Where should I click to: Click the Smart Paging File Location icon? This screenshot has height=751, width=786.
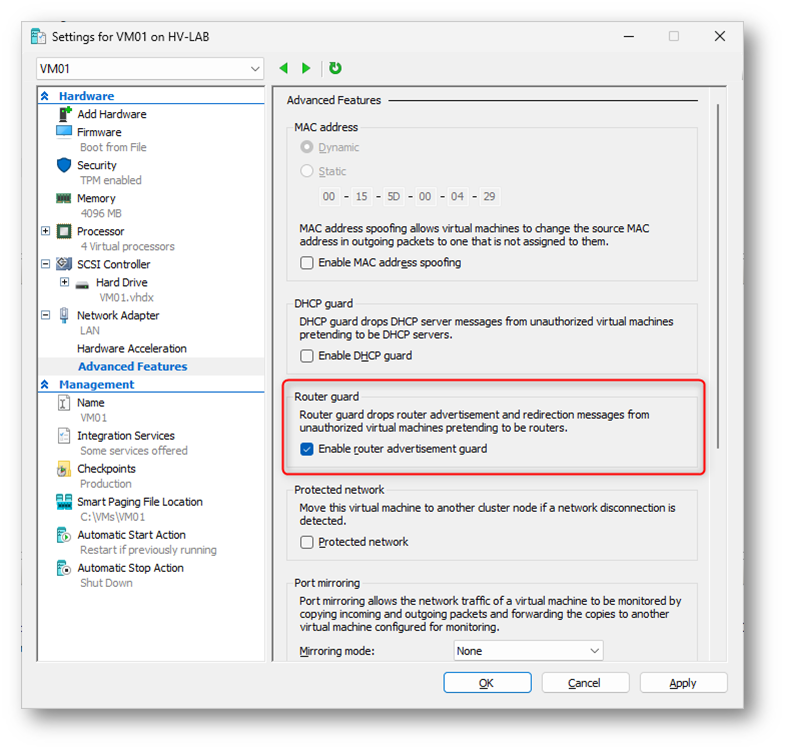(64, 502)
